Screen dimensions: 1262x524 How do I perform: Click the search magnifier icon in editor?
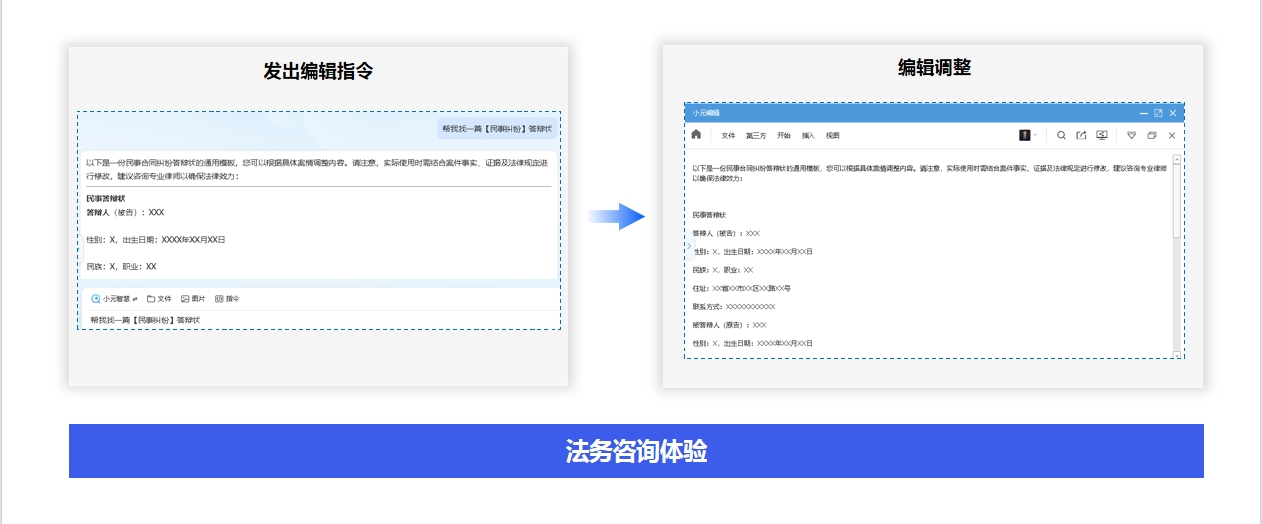point(1062,135)
